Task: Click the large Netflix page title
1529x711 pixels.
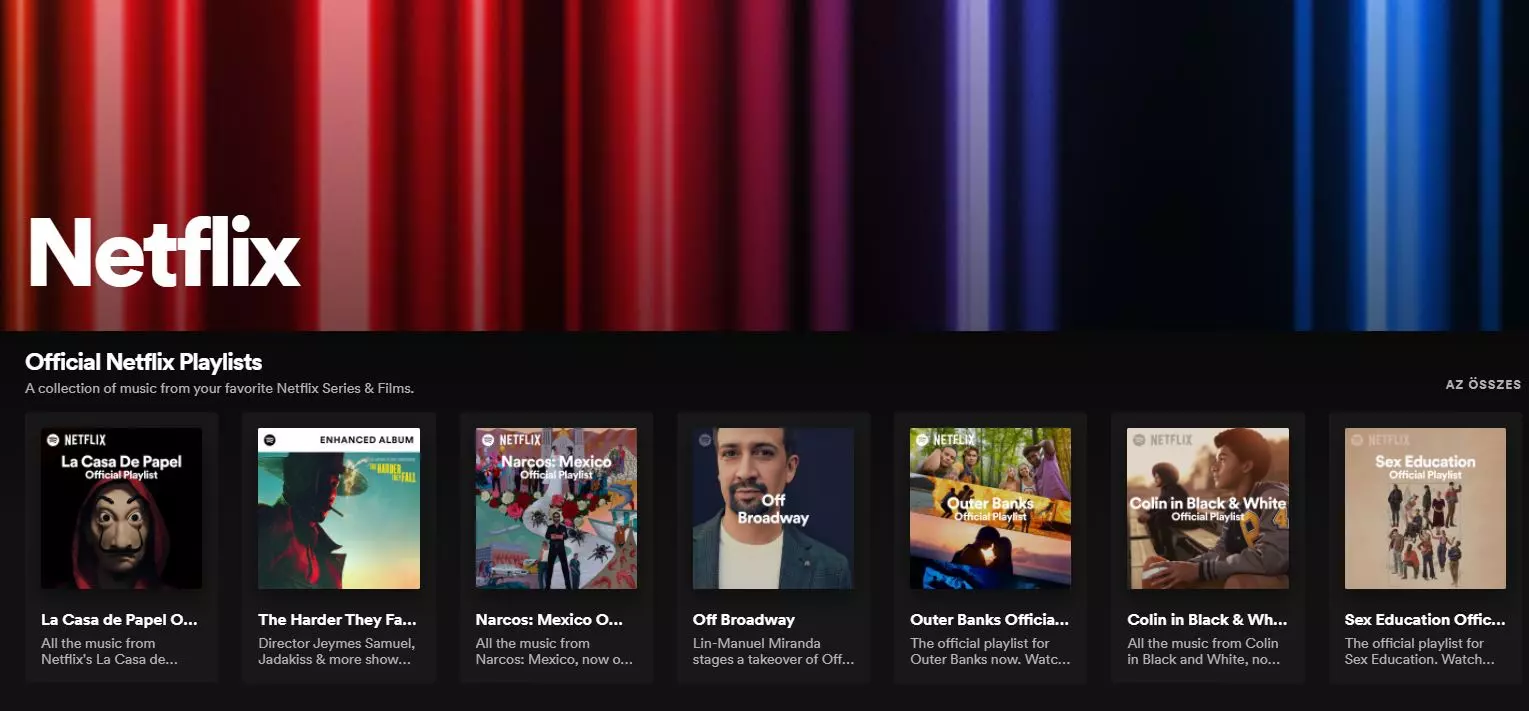Action: 165,251
